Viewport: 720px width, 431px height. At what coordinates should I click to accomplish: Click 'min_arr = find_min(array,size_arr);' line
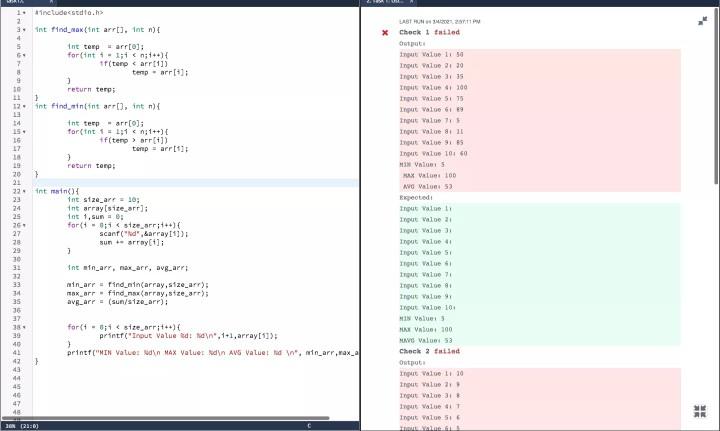[x=138, y=285]
